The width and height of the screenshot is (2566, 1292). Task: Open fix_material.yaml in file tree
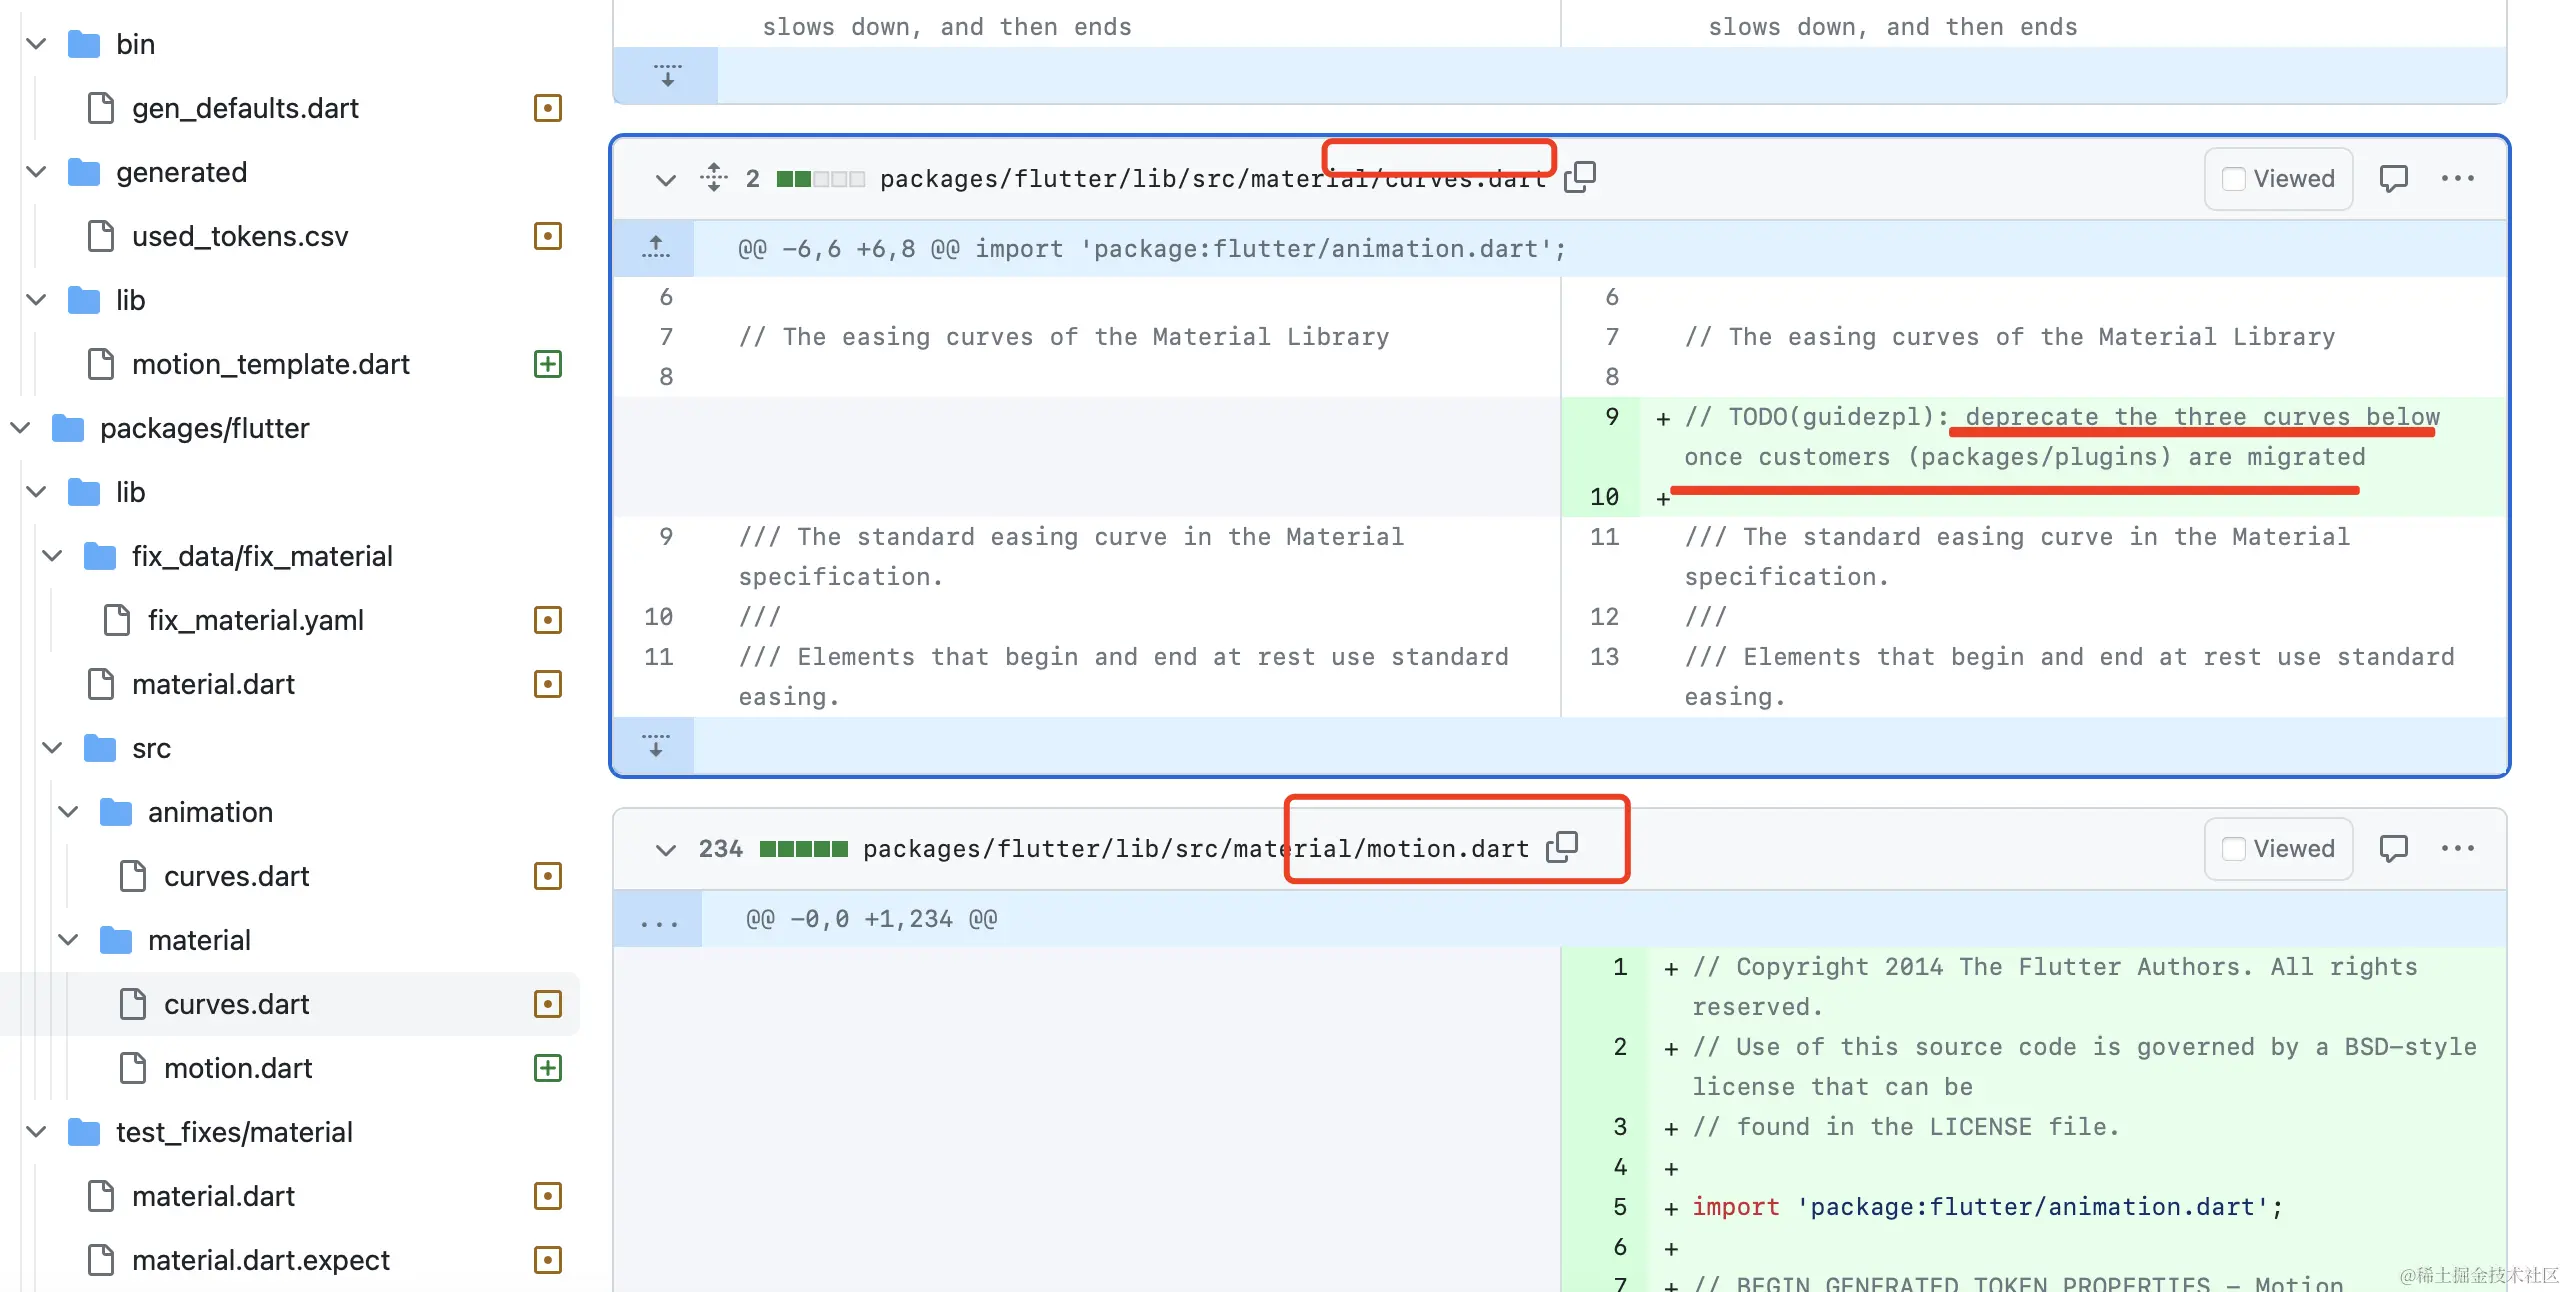pyautogui.click(x=256, y=620)
